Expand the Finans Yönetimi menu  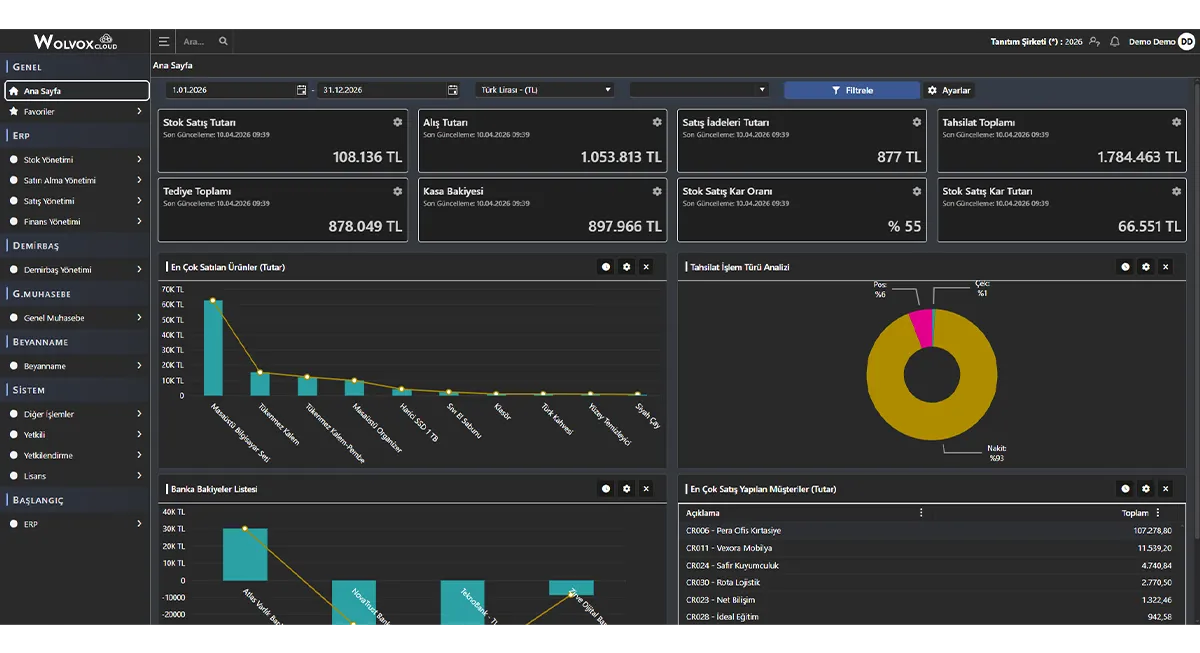(76, 222)
